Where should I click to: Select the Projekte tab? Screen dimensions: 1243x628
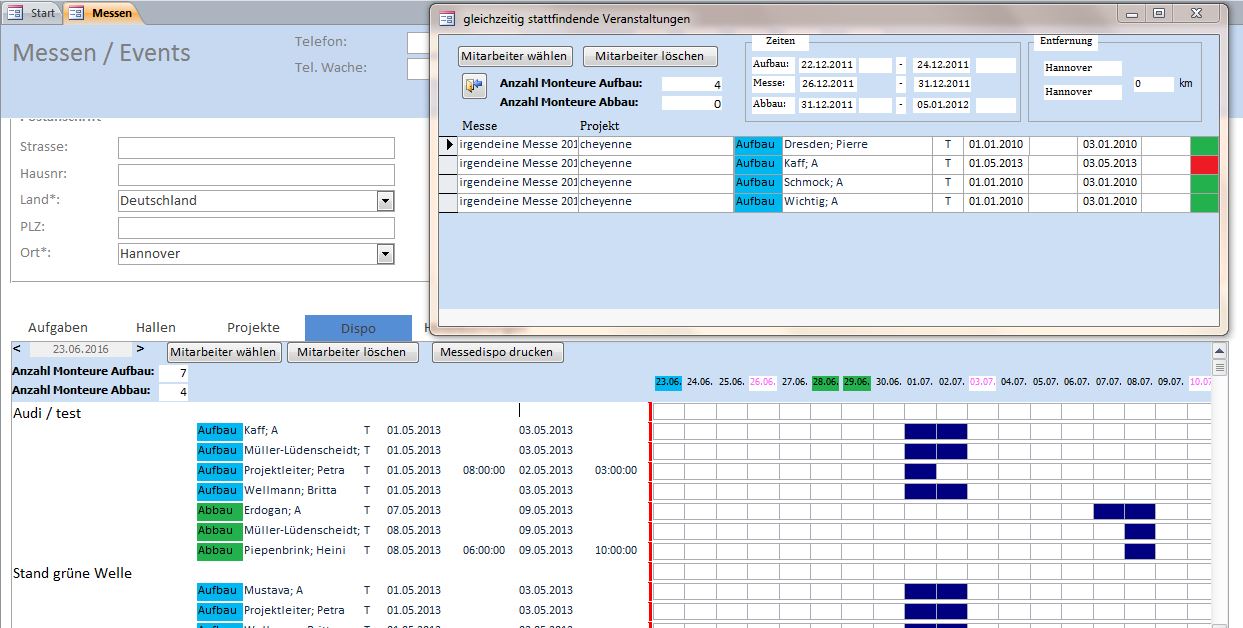click(253, 327)
